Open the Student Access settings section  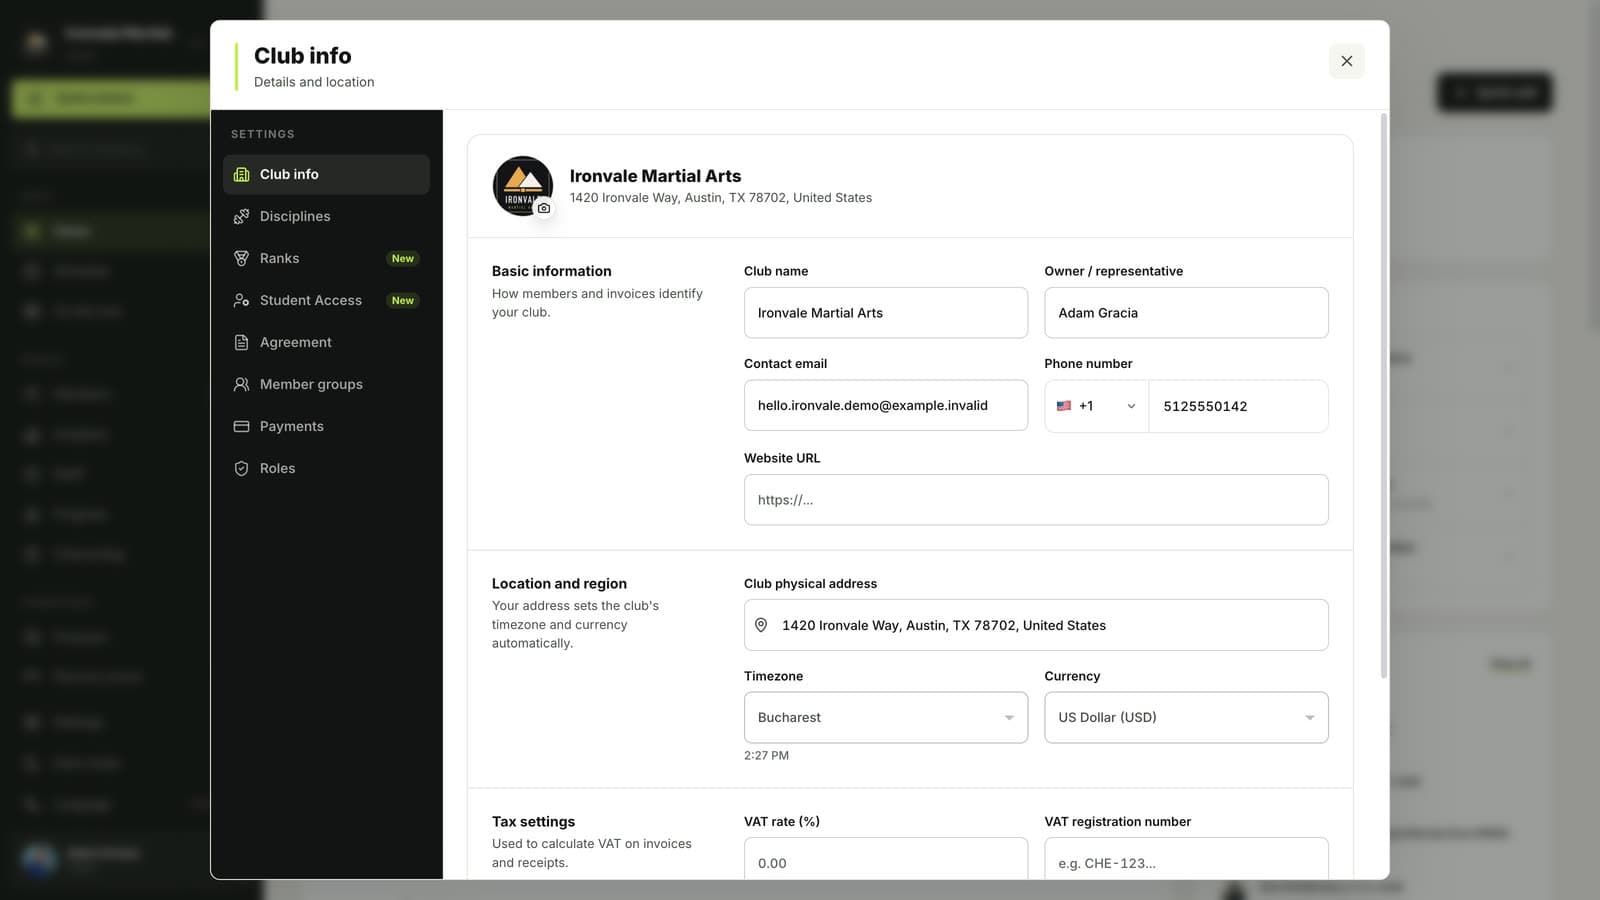point(326,300)
